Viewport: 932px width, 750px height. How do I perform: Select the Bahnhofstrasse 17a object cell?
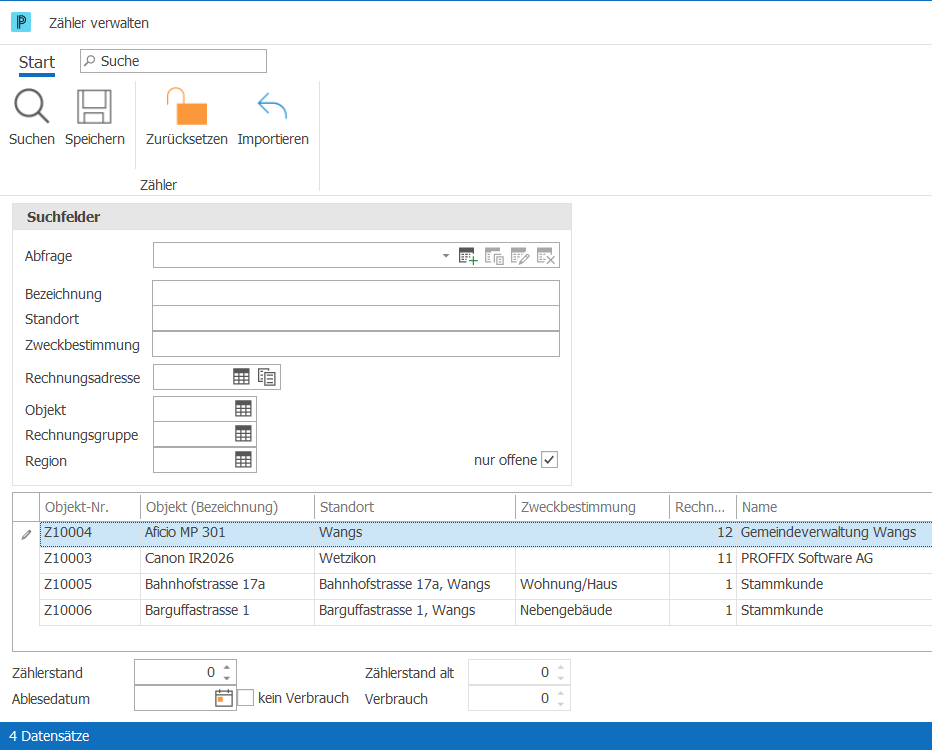point(228,584)
